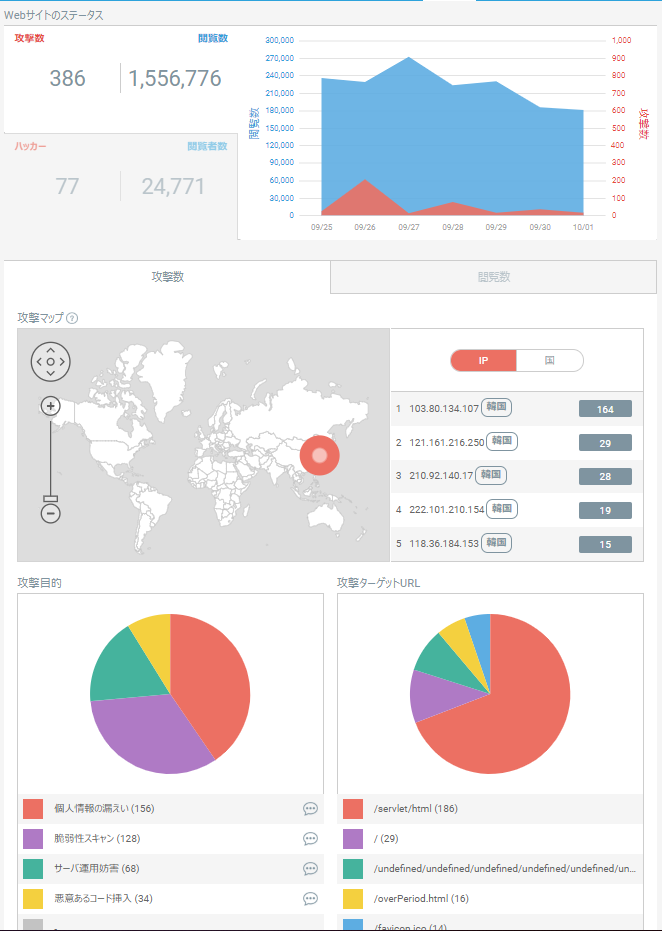This screenshot has width=662, height=931.
Task: Click the map zoom-in plus icon
Action: coord(50,406)
